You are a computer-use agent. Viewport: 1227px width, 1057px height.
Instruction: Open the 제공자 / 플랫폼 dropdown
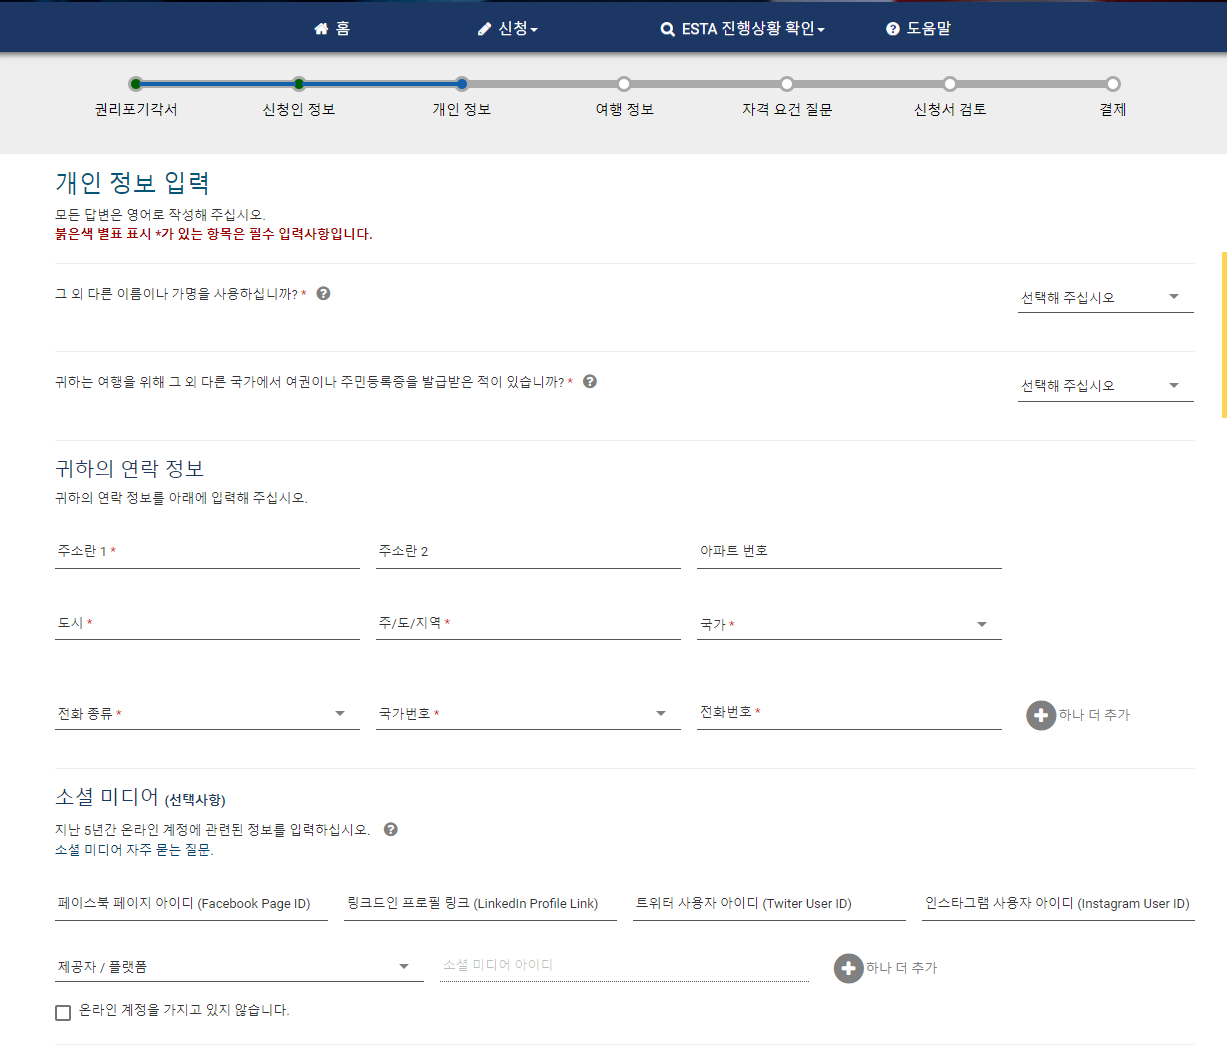click(x=239, y=967)
